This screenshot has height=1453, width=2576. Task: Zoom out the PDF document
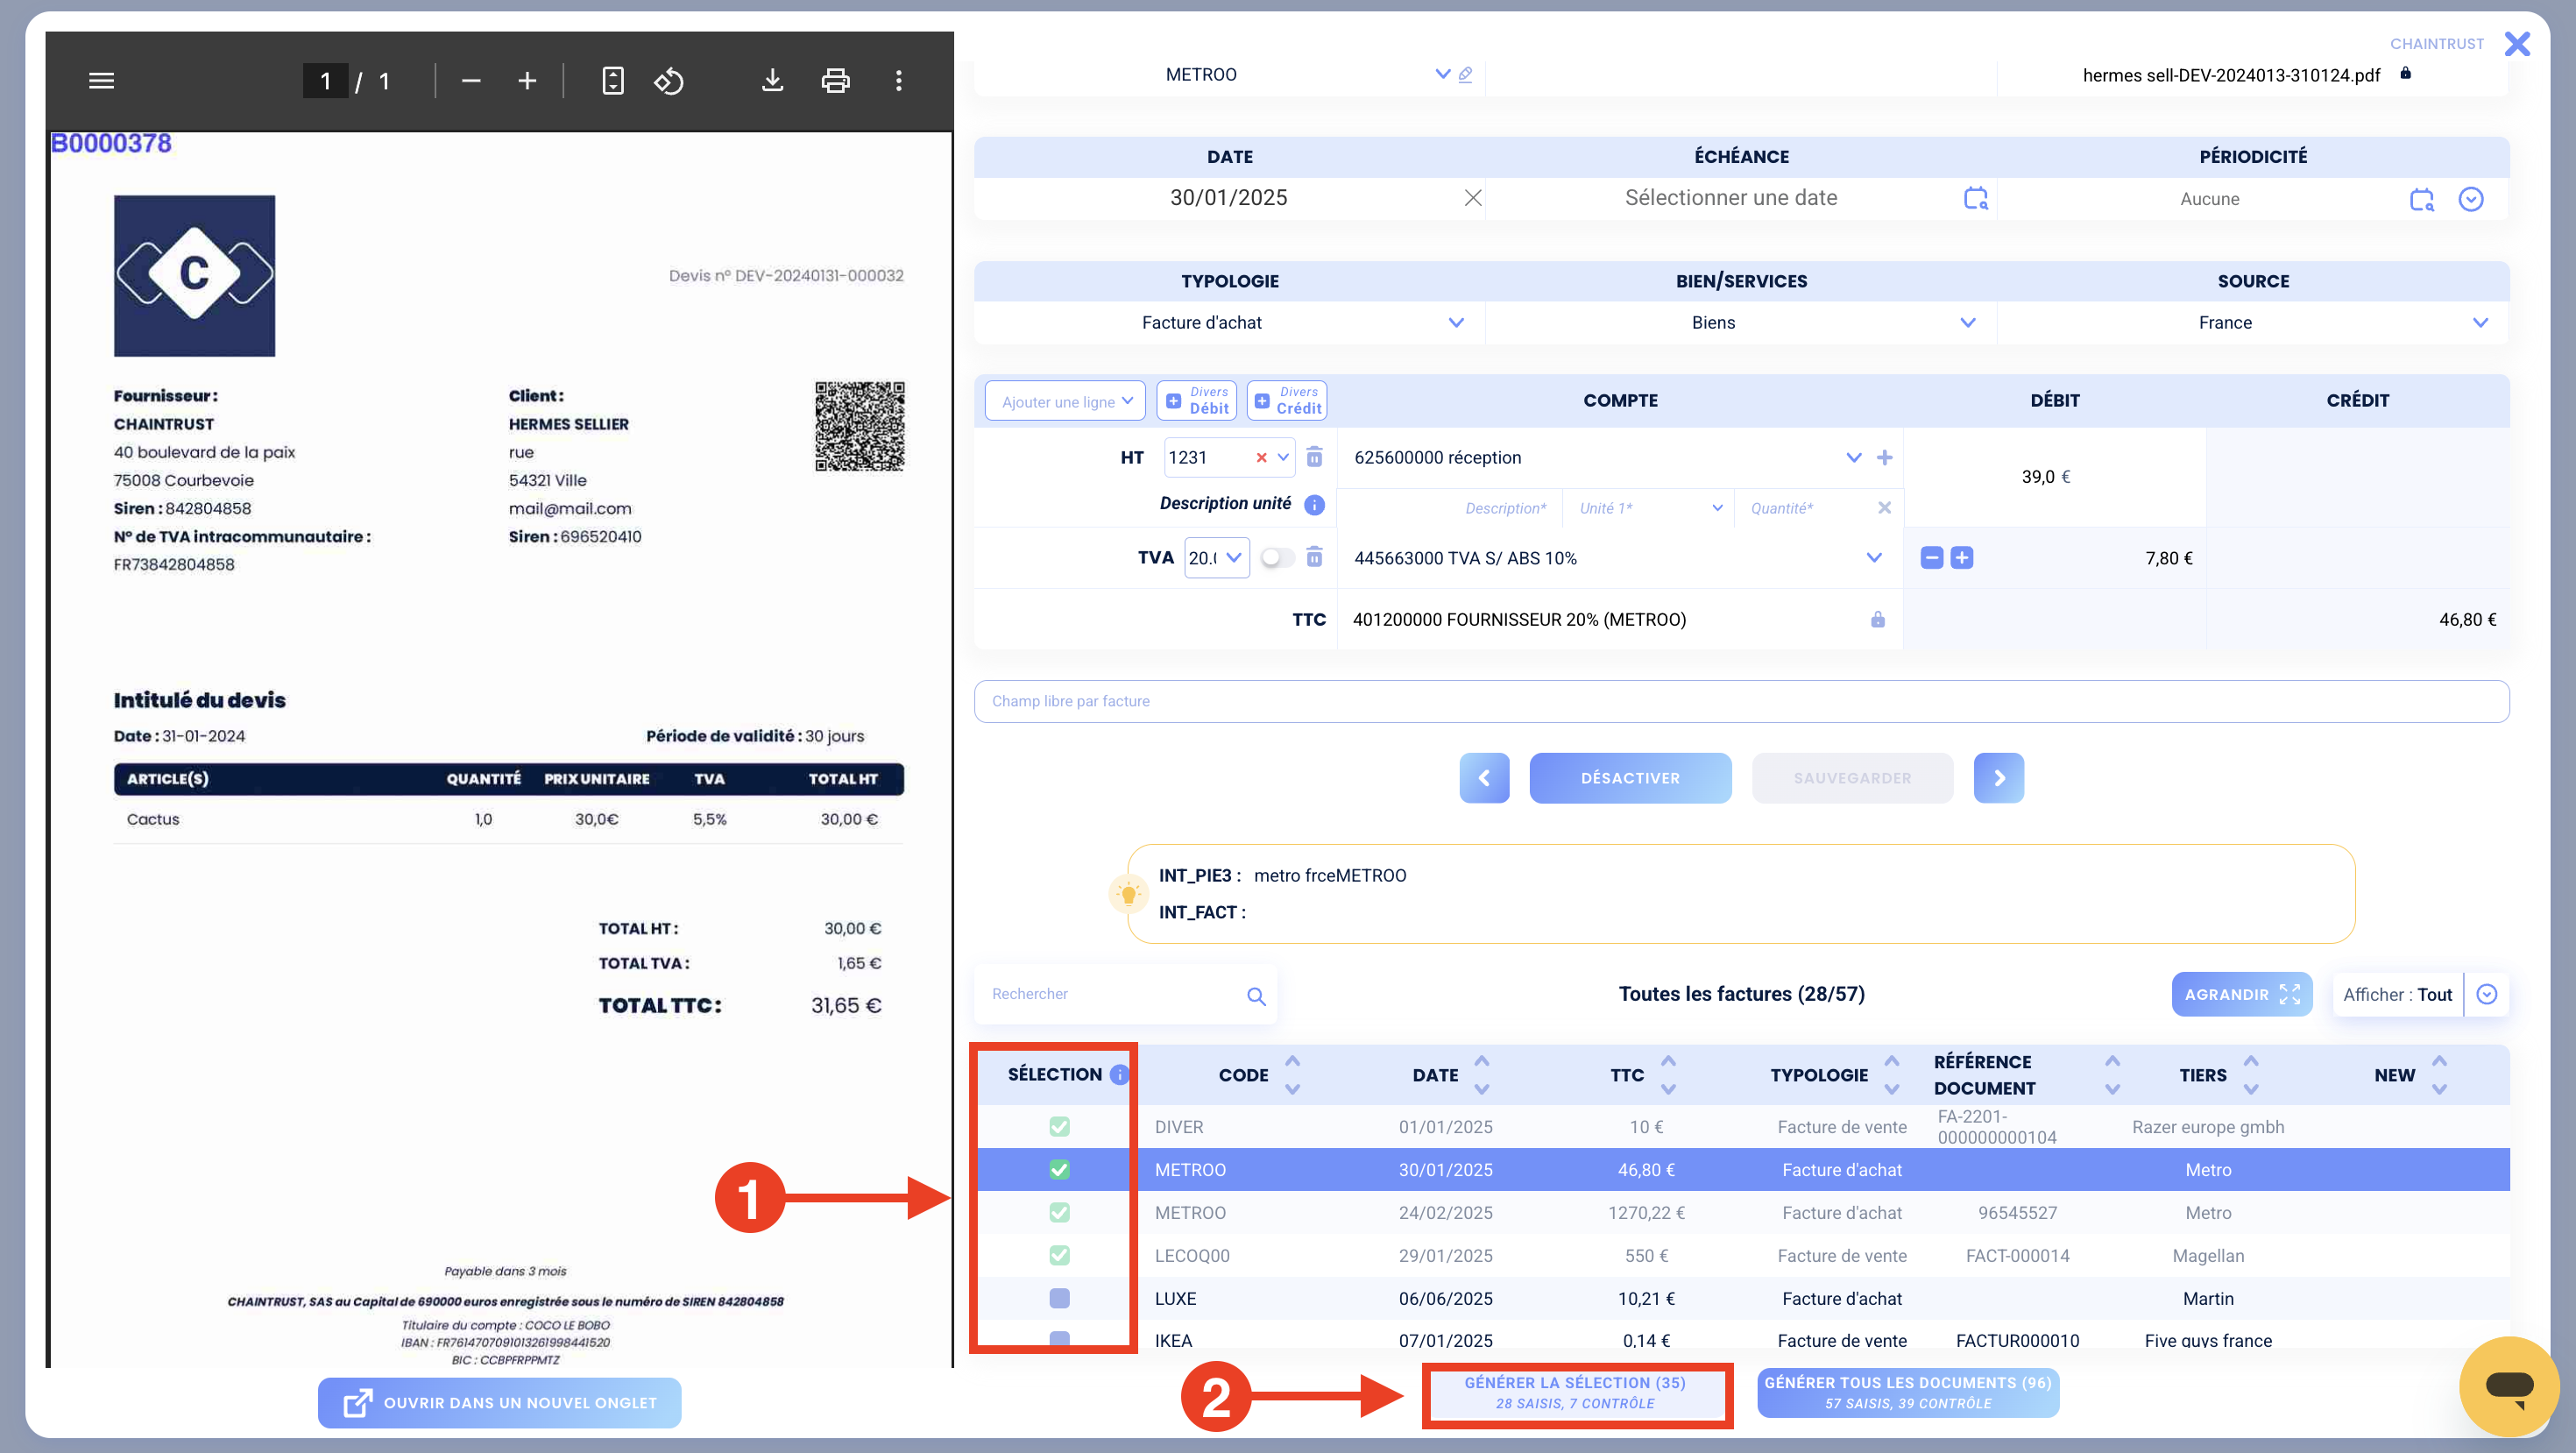[471, 81]
